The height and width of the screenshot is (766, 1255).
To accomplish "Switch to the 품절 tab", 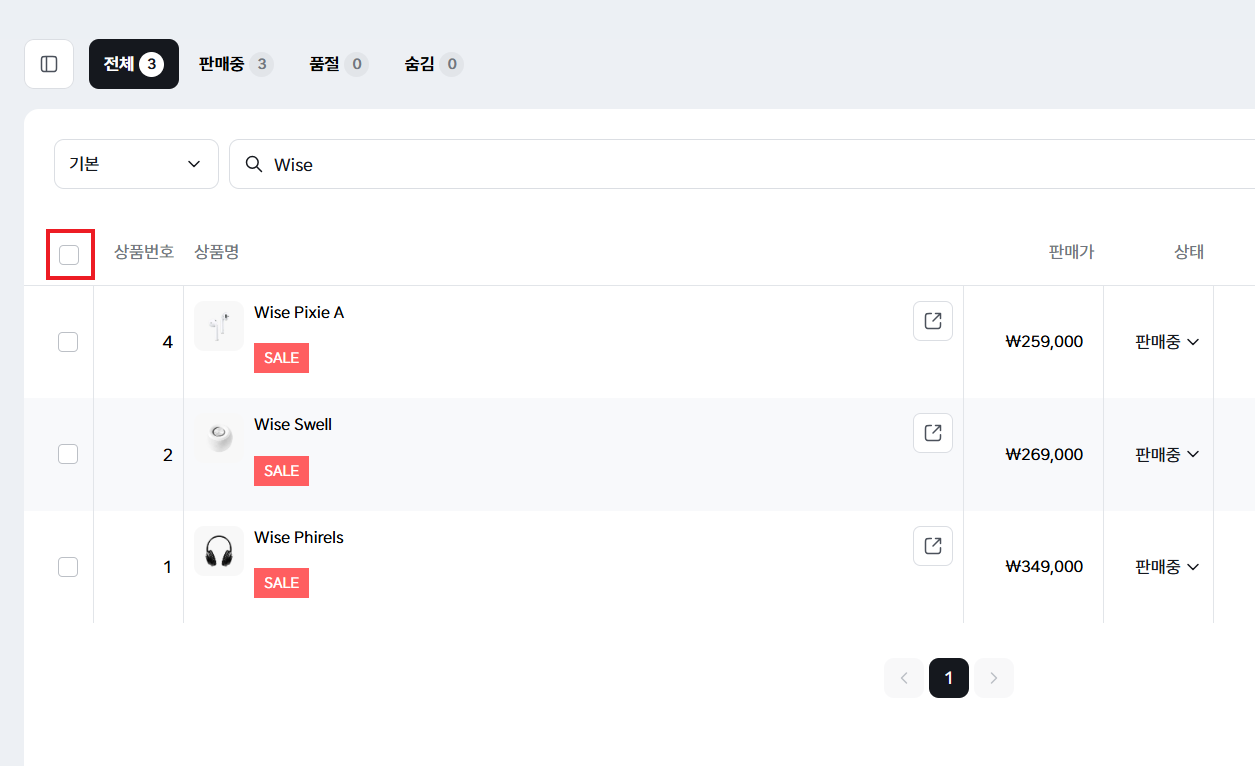I will point(339,64).
